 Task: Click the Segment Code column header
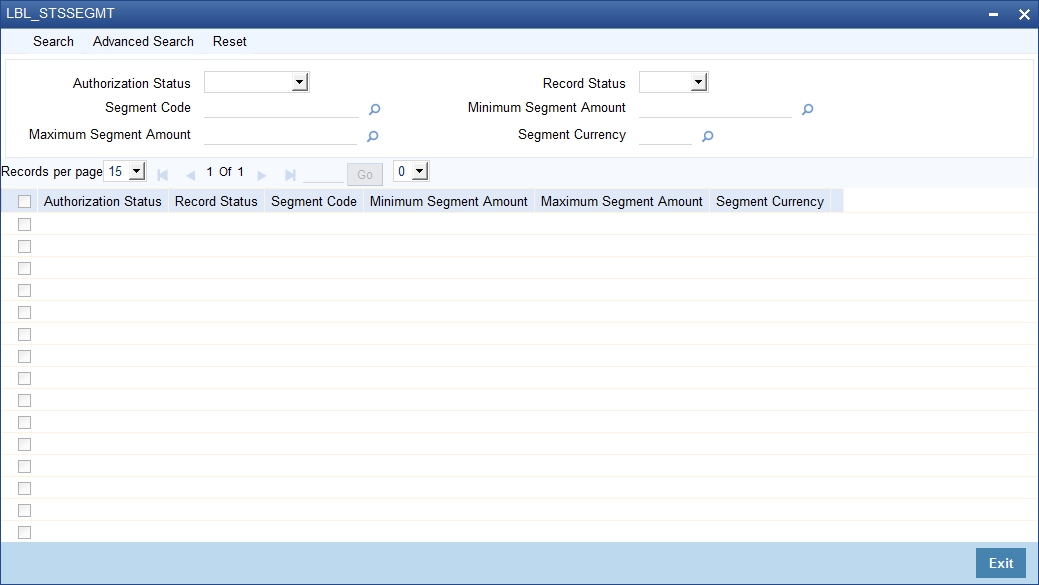313,201
